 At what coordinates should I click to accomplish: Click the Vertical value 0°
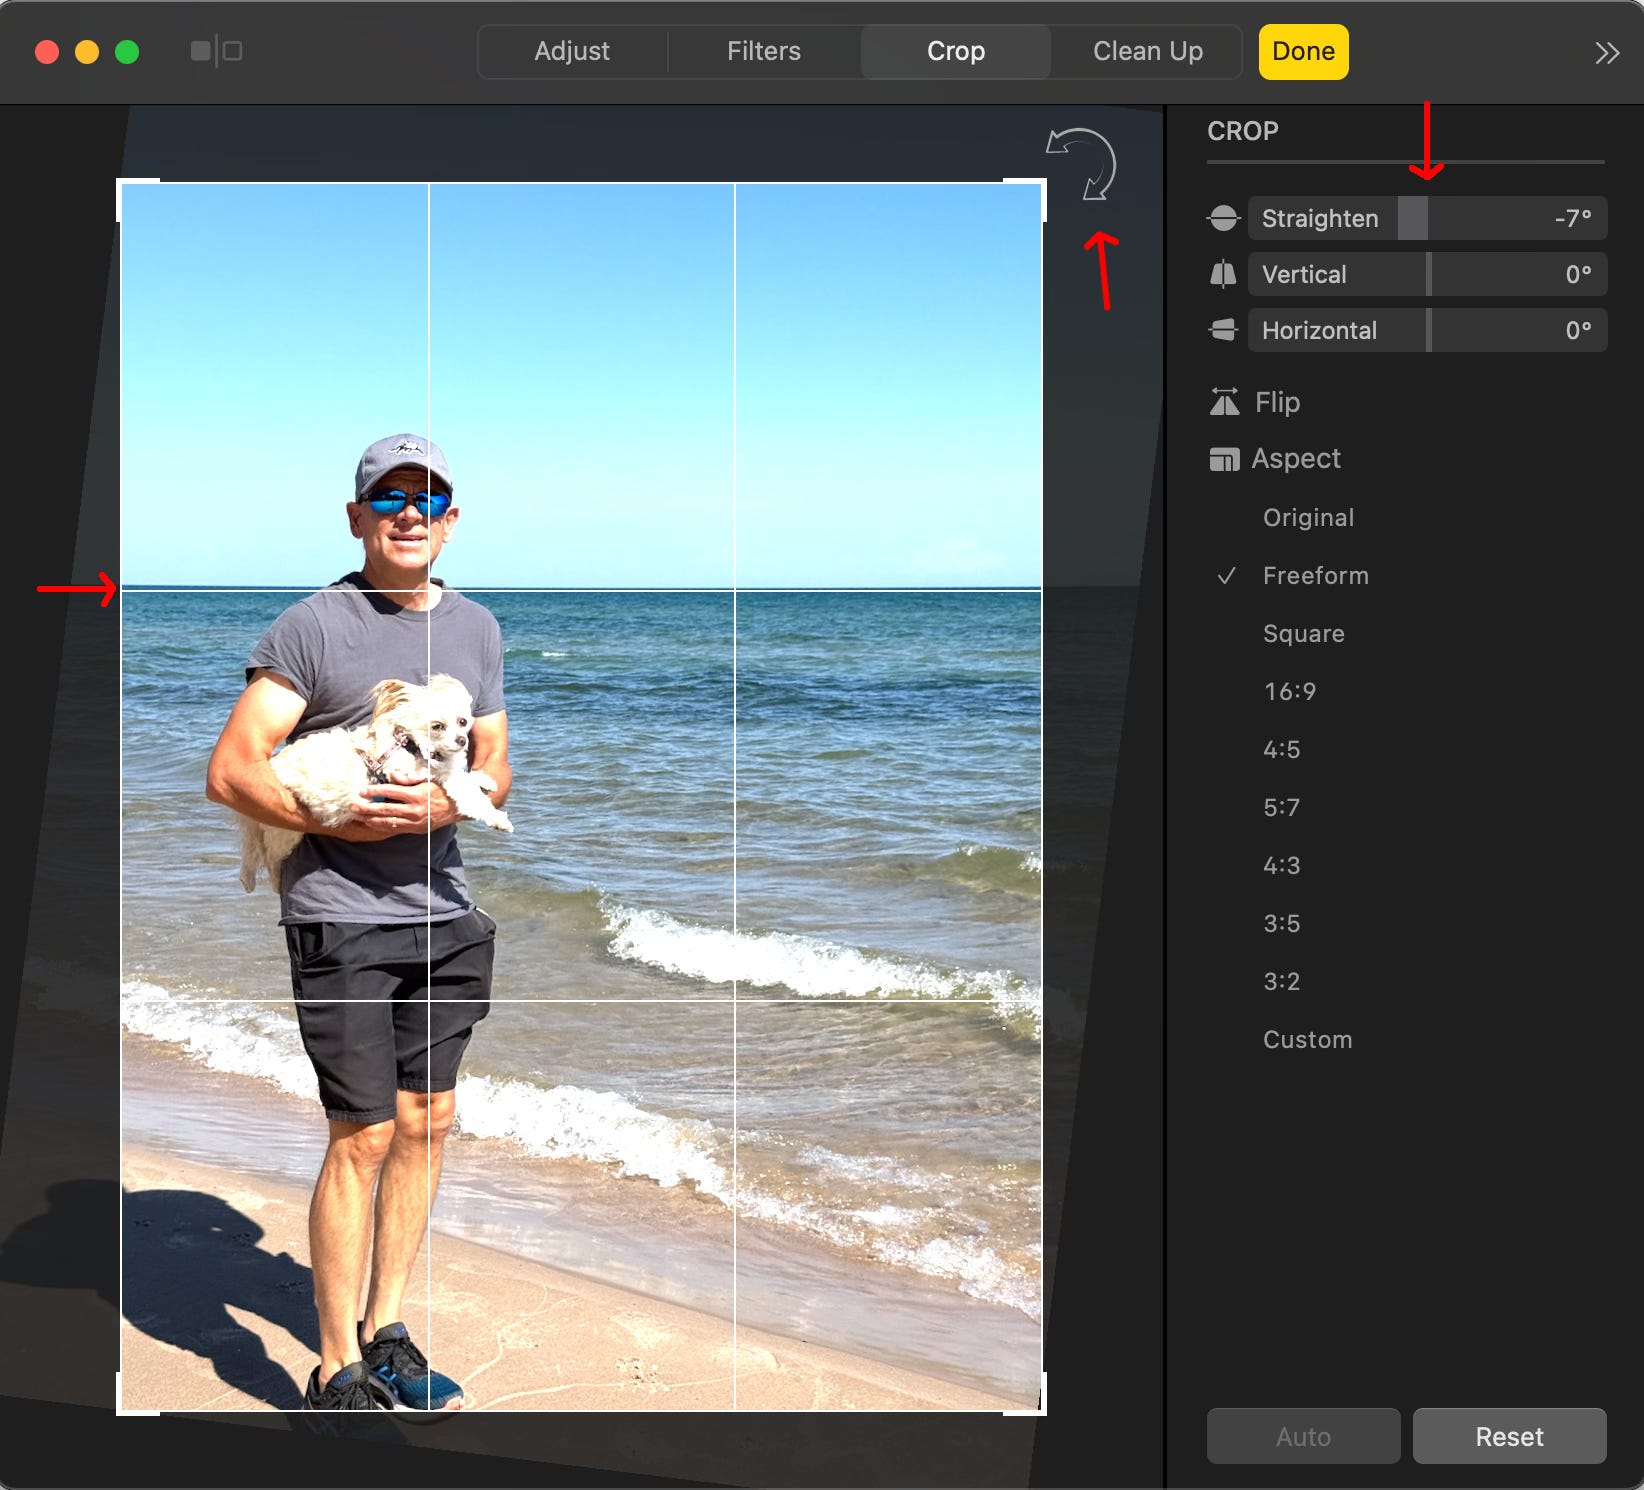point(1578,274)
